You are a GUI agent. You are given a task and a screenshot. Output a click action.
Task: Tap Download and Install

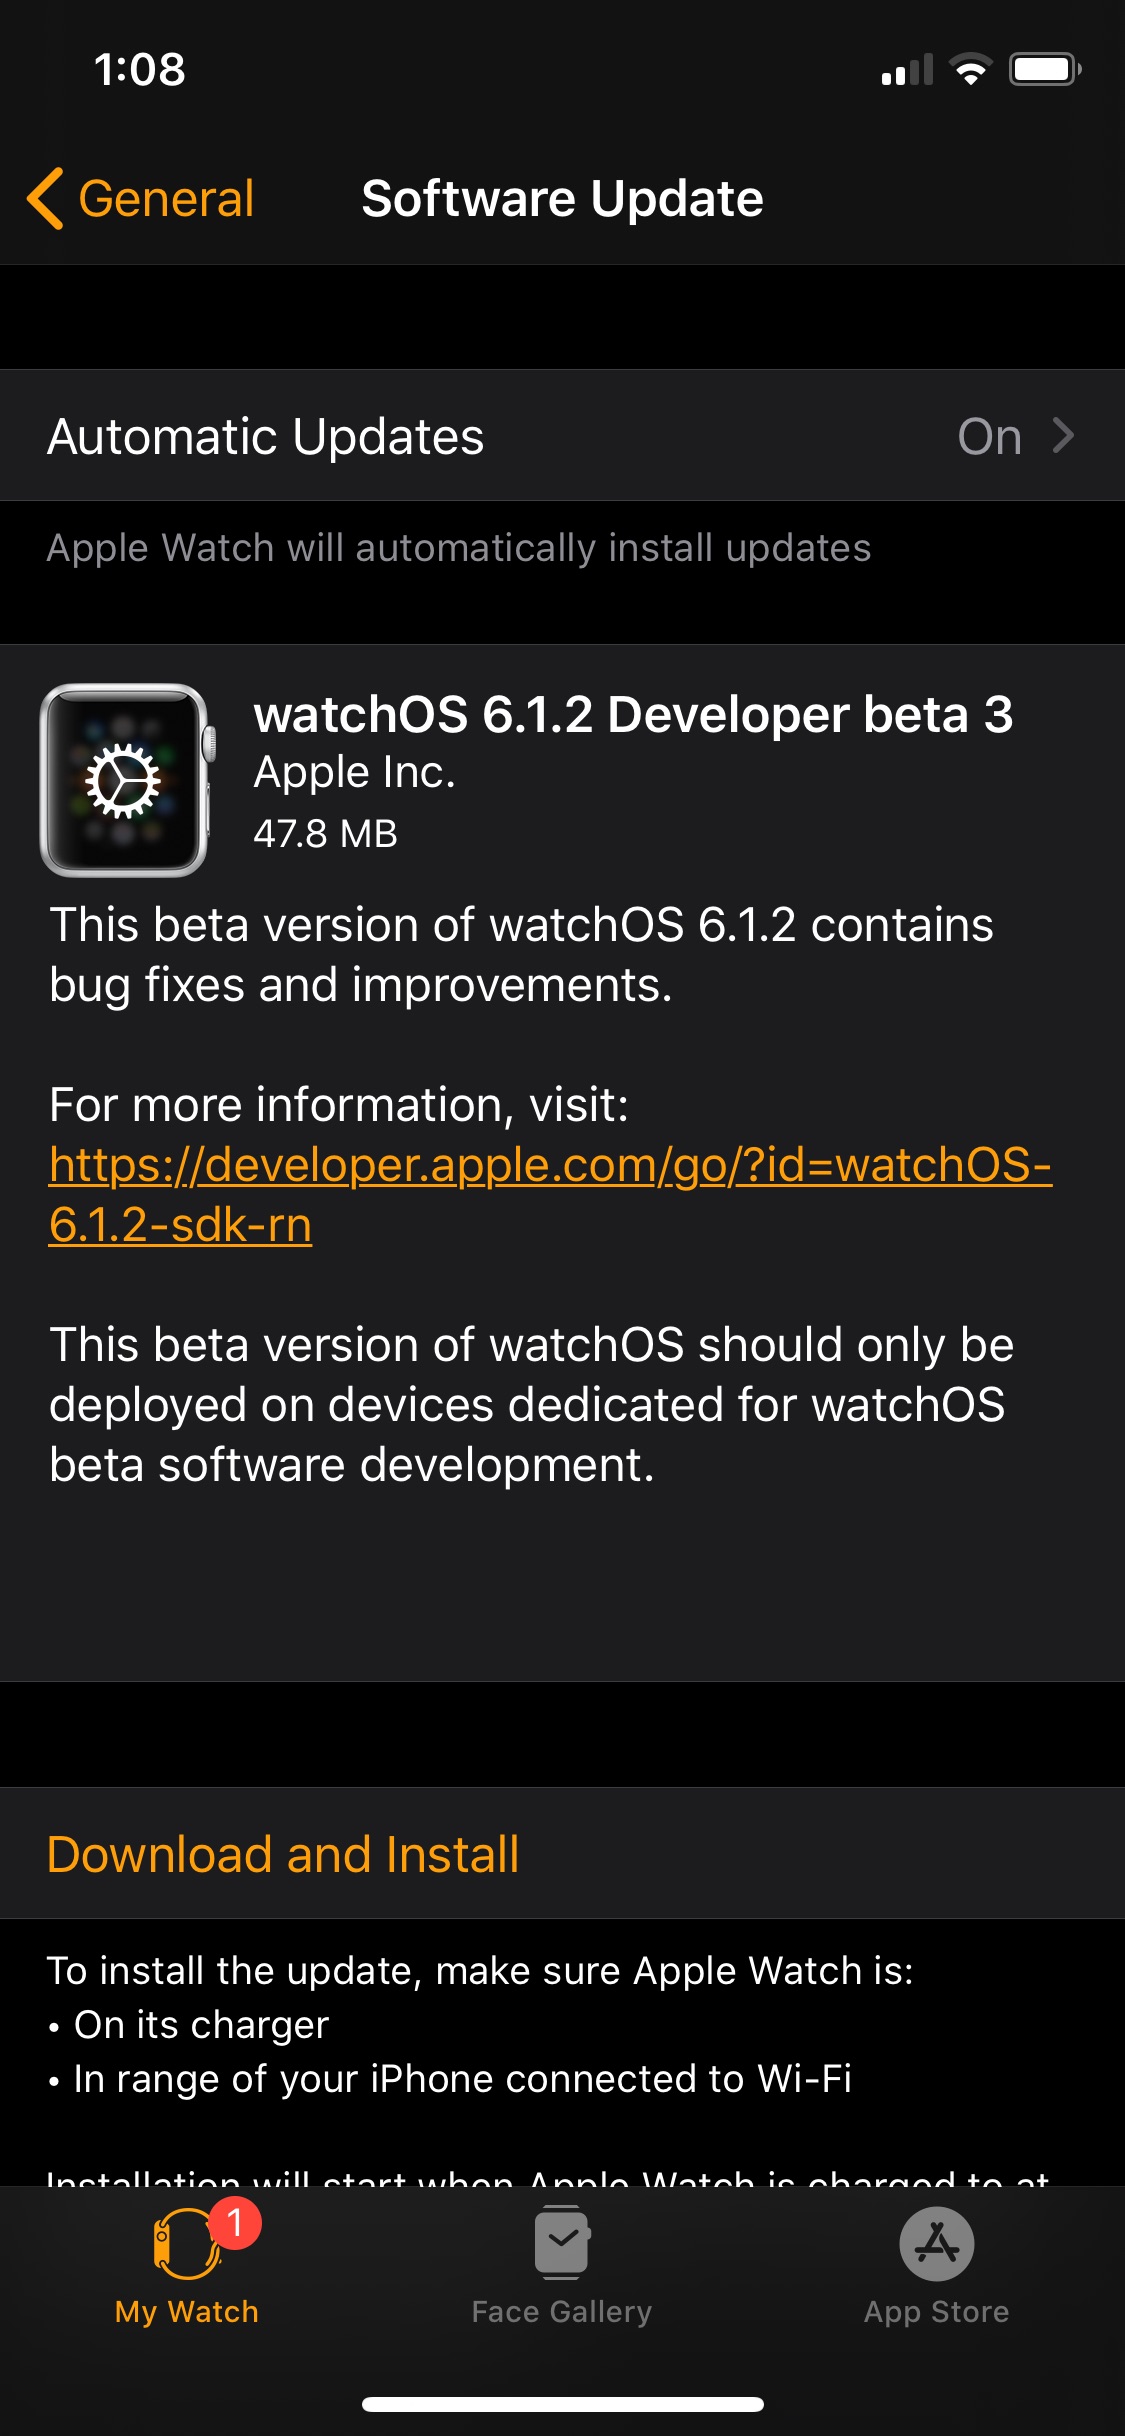click(281, 1854)
